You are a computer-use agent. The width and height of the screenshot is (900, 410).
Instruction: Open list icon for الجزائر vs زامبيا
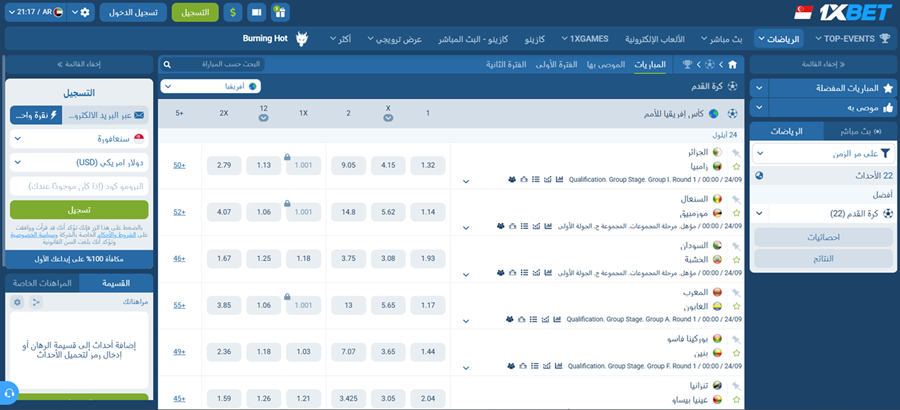click(536, 180)
